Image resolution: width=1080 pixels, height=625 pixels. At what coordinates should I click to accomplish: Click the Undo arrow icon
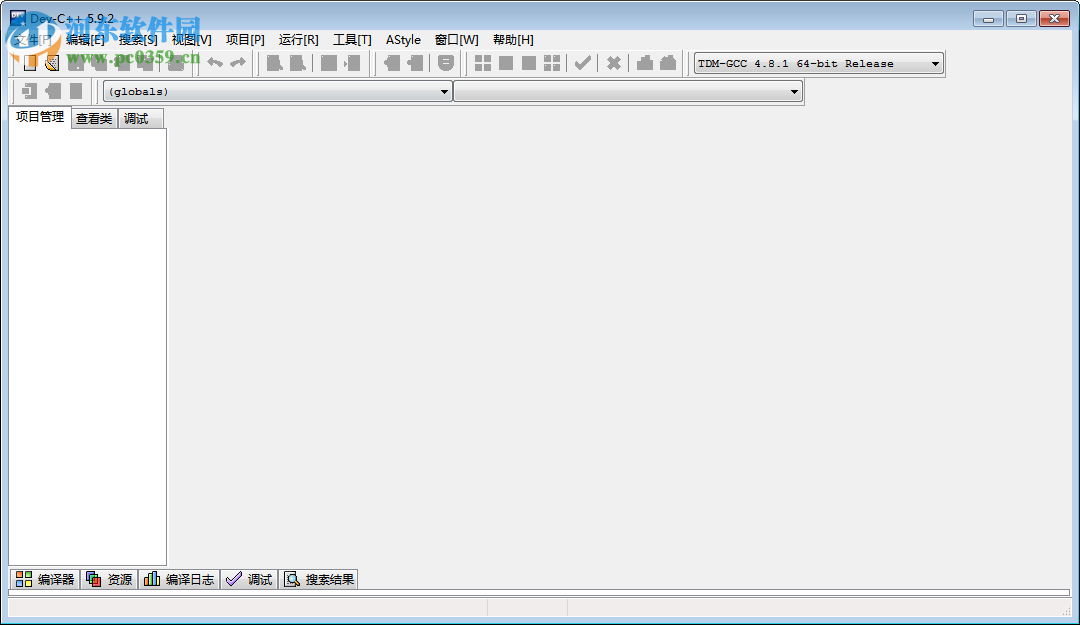(212, 63)
